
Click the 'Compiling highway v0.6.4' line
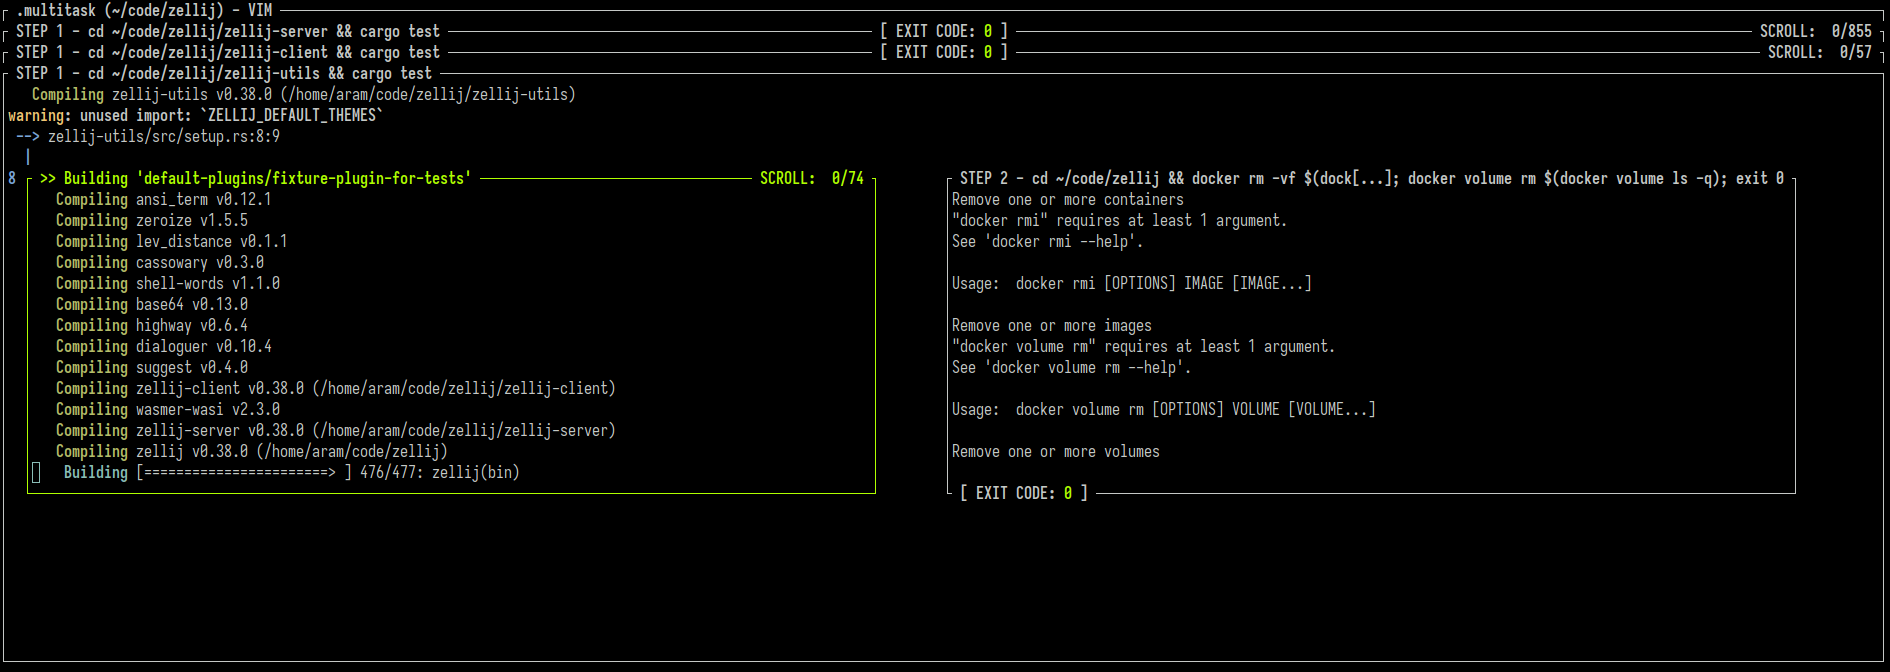pos(152,325)
